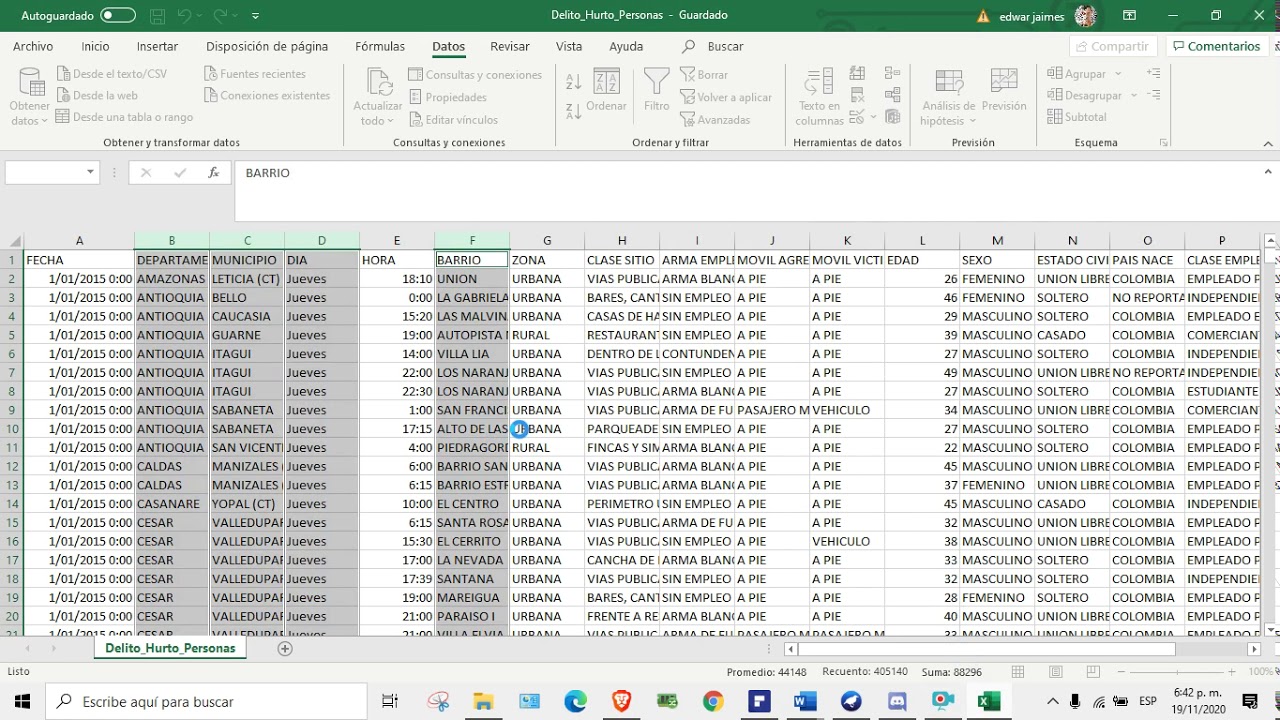Click the Windows search box
1280x720 pixels.
(205, 701)
